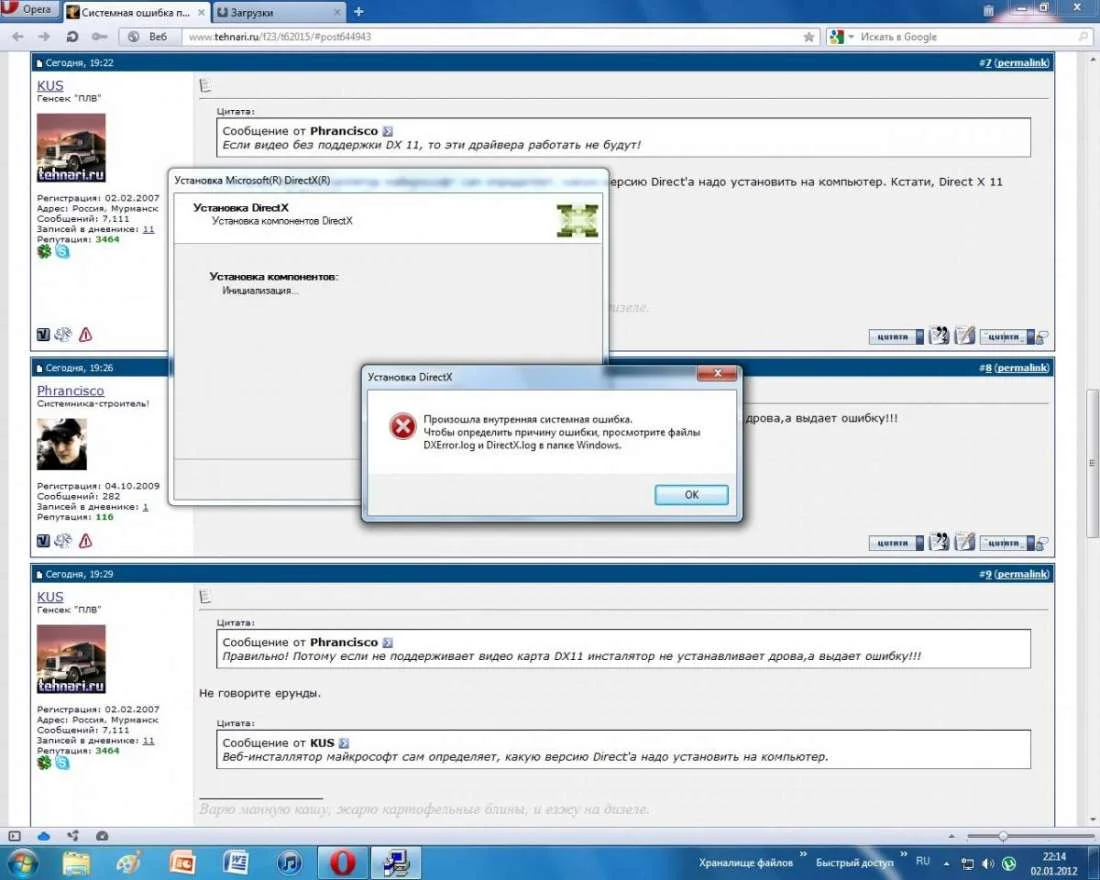Click the volume icon in system tray
This screenshot has width=1100, height=880.
point(988,863)
